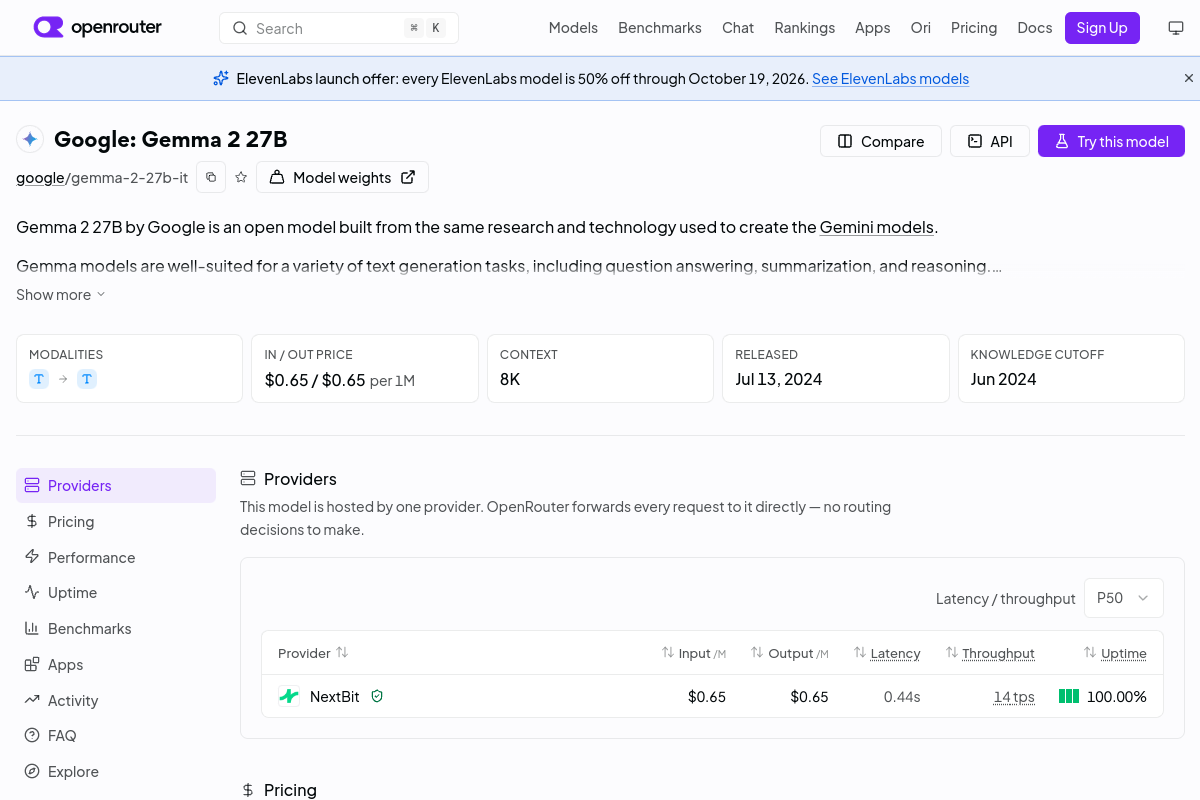Go to Uptime in the sidebar
Viewport: 1200px width, 800px height.
pyautogui.click(x=116, y=592)
